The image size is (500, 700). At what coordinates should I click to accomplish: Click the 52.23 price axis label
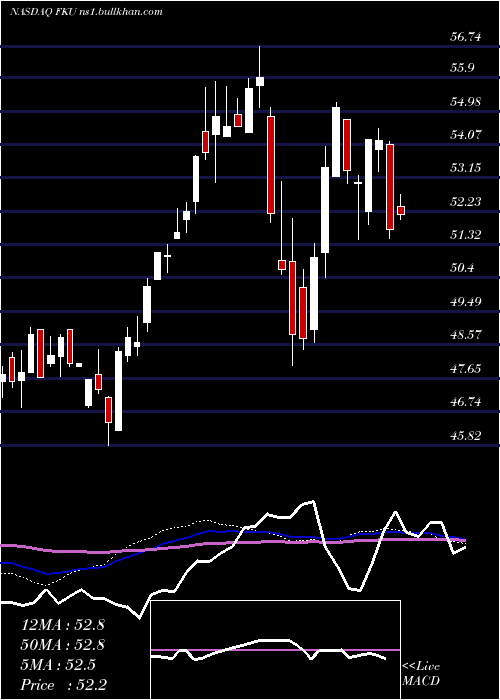point(466,202)
